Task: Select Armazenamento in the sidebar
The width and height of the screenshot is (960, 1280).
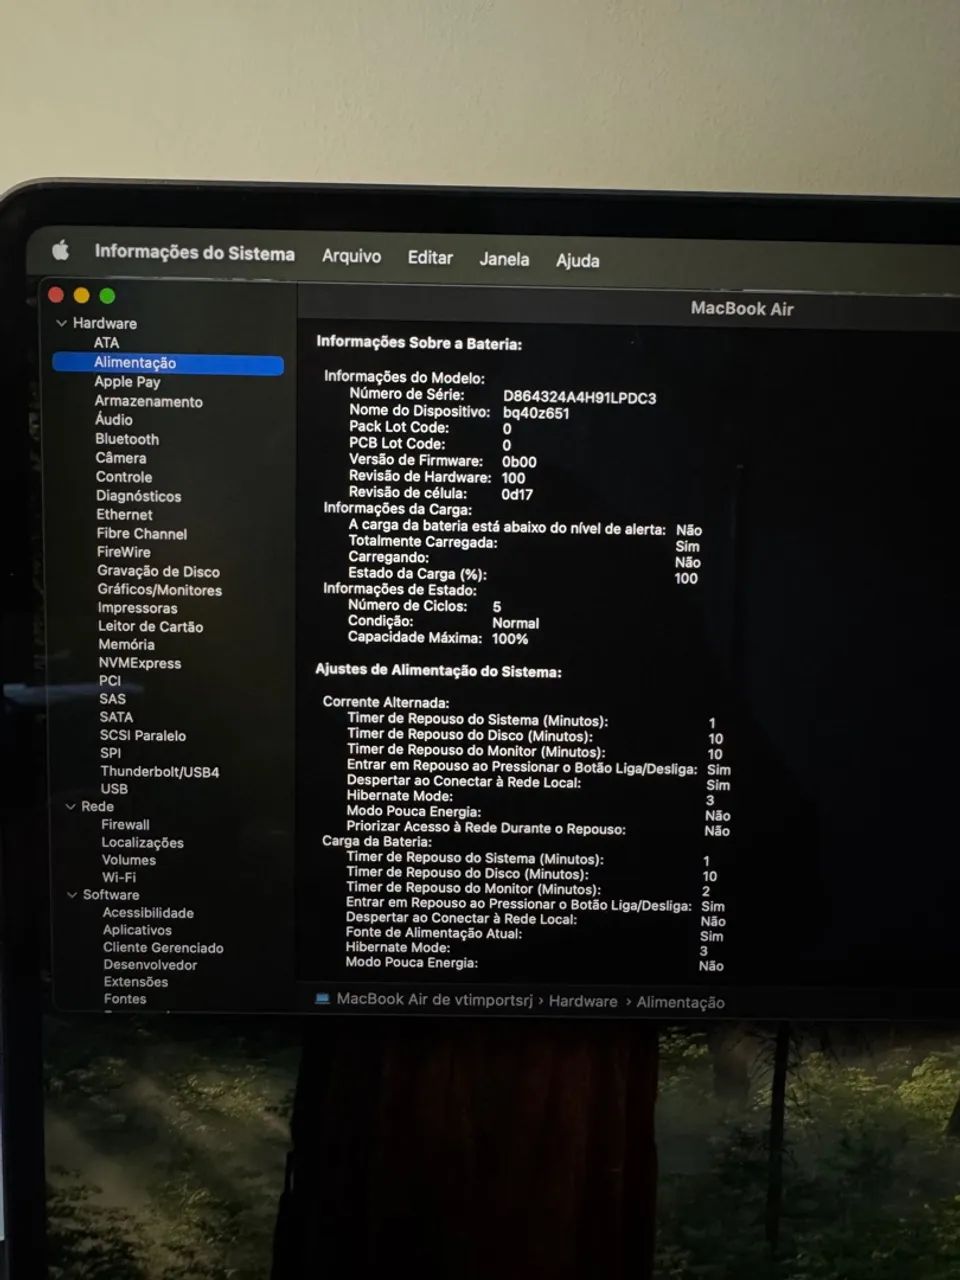Action: tap(148, 401)
